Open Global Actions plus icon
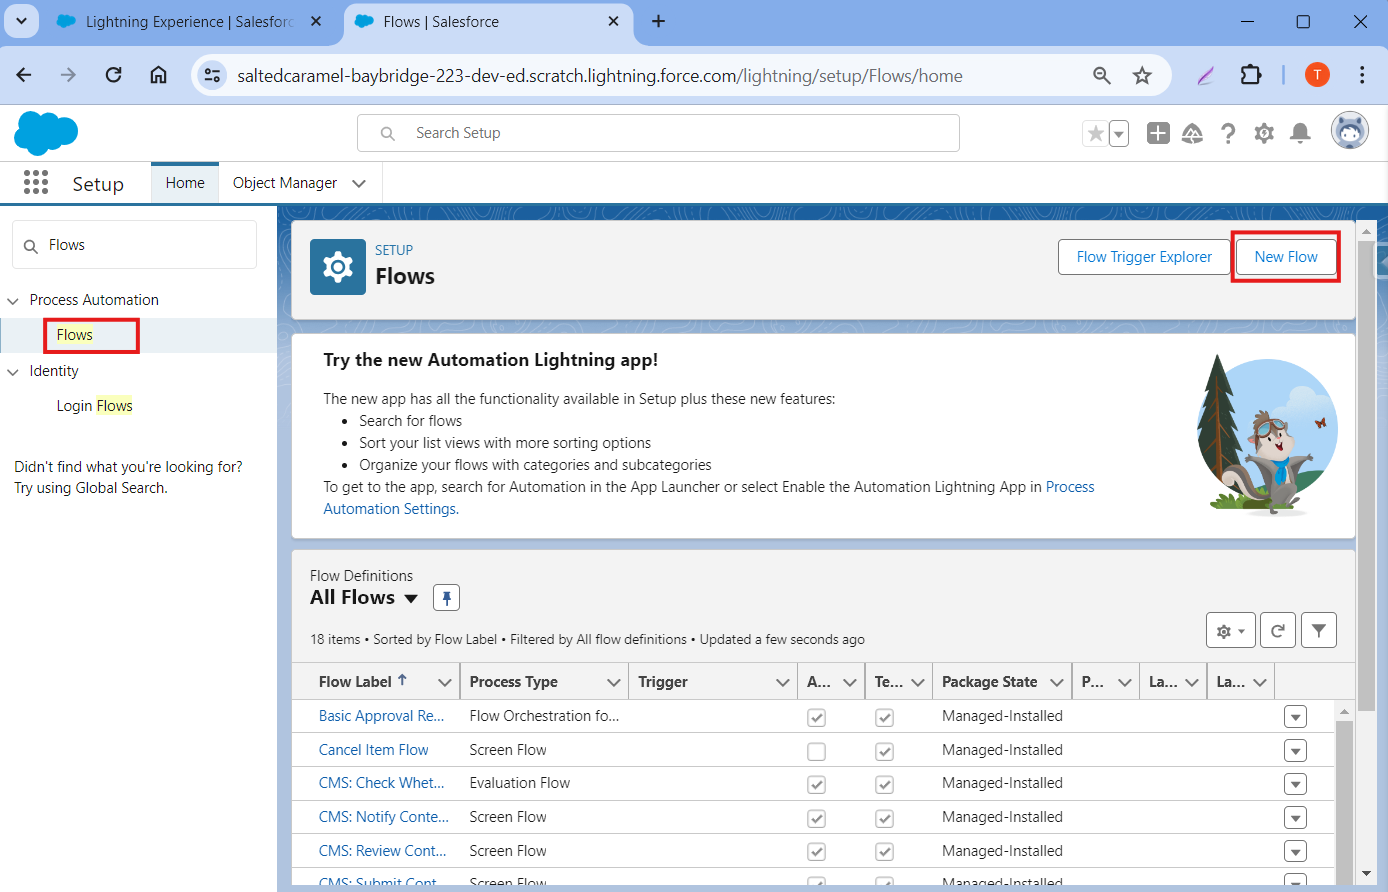Viewport: 1388px width, 892px height. (x=1158, y=133)
